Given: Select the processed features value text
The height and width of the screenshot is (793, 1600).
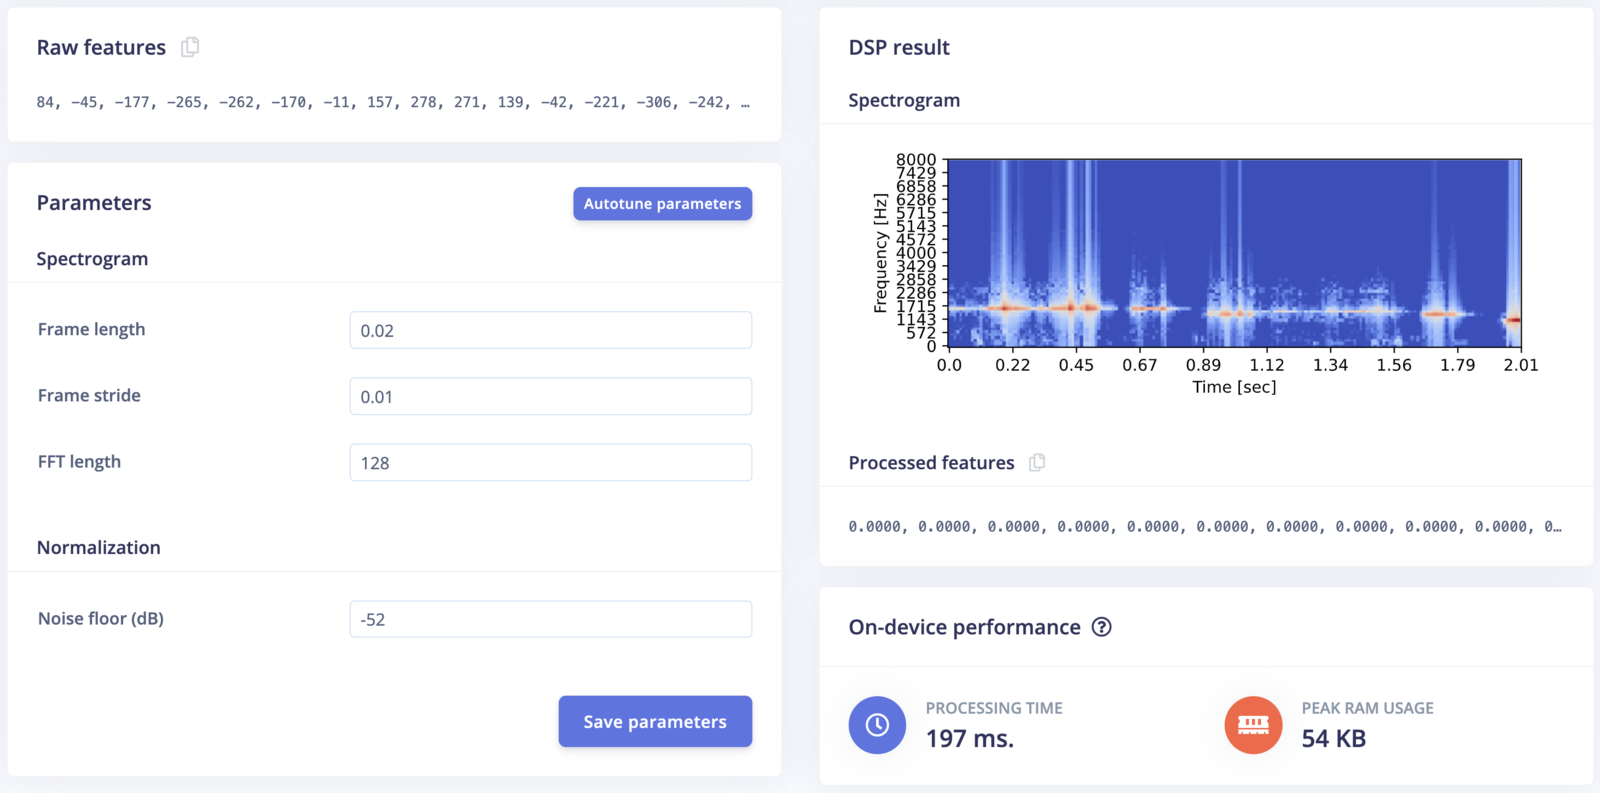Looking at the screenshot, I should click(x=1205, y=526).
